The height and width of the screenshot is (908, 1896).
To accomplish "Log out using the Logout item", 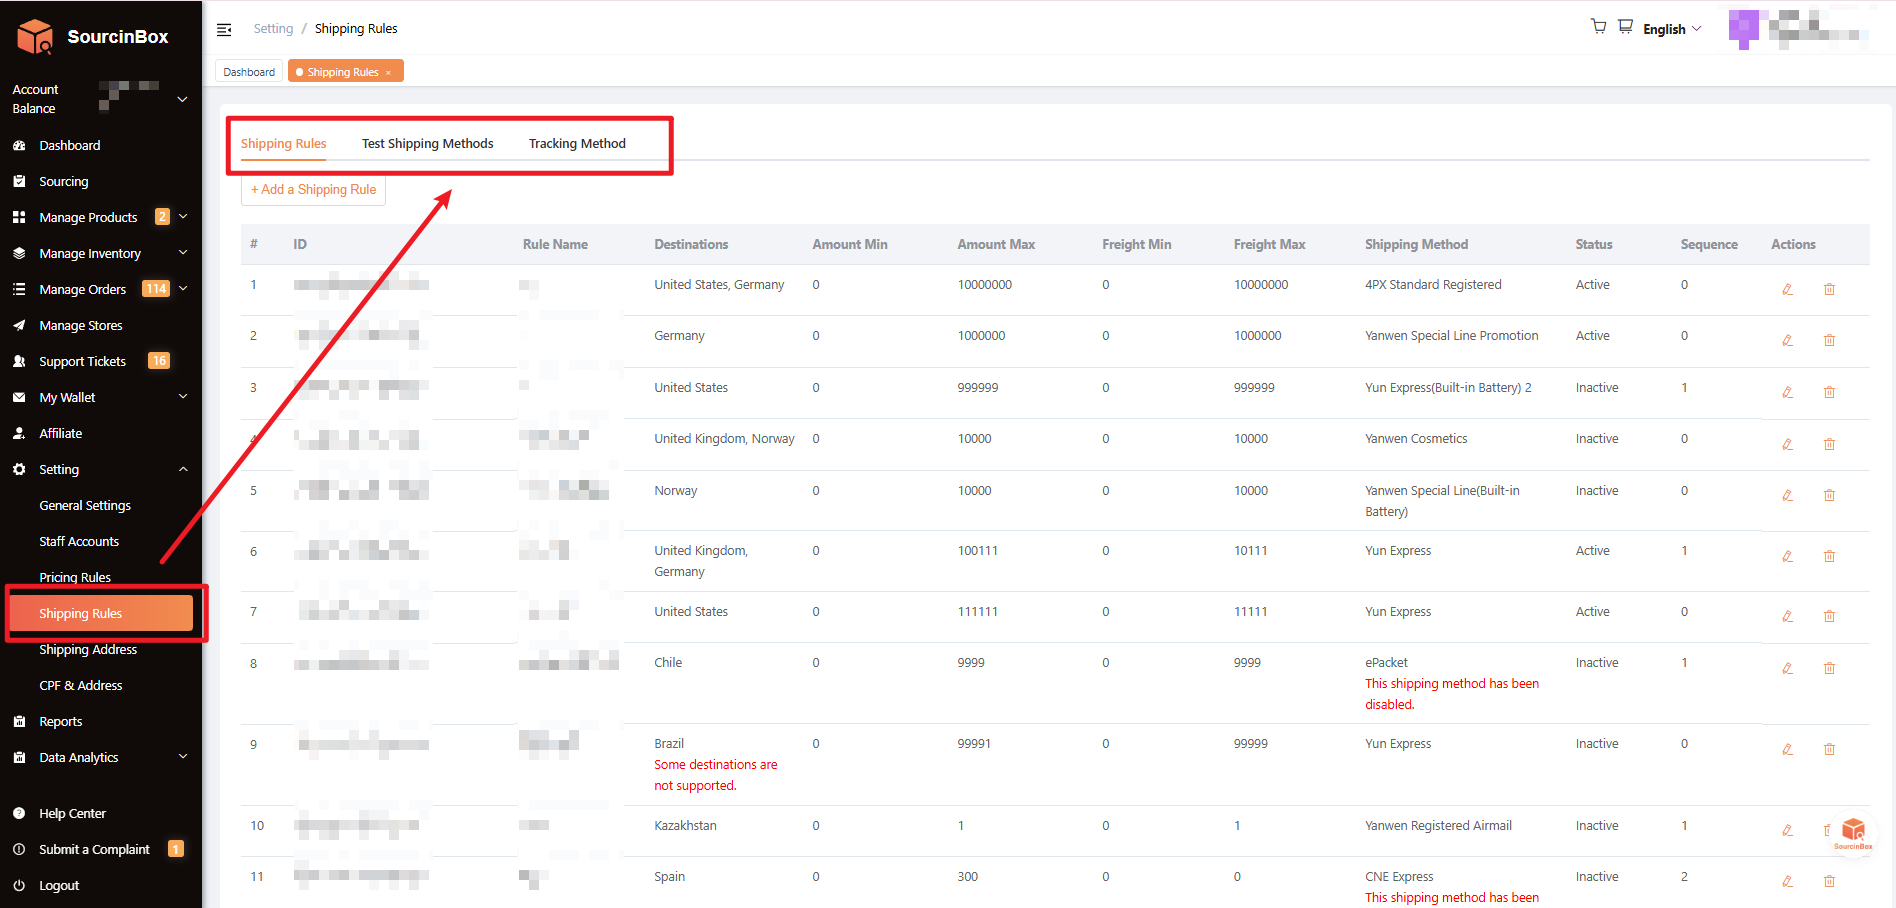I will pyautogui.click(x=58, y=885).
